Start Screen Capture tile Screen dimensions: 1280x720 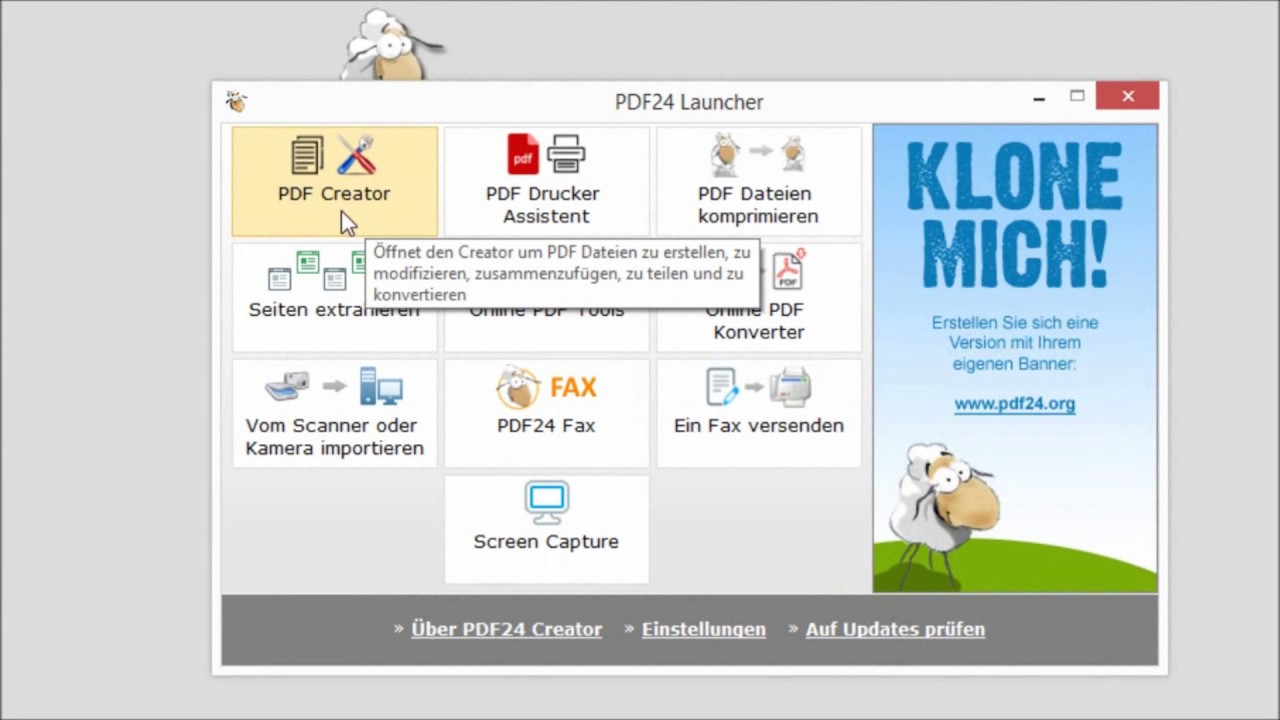pyautogui.click(x=546, y=529)
